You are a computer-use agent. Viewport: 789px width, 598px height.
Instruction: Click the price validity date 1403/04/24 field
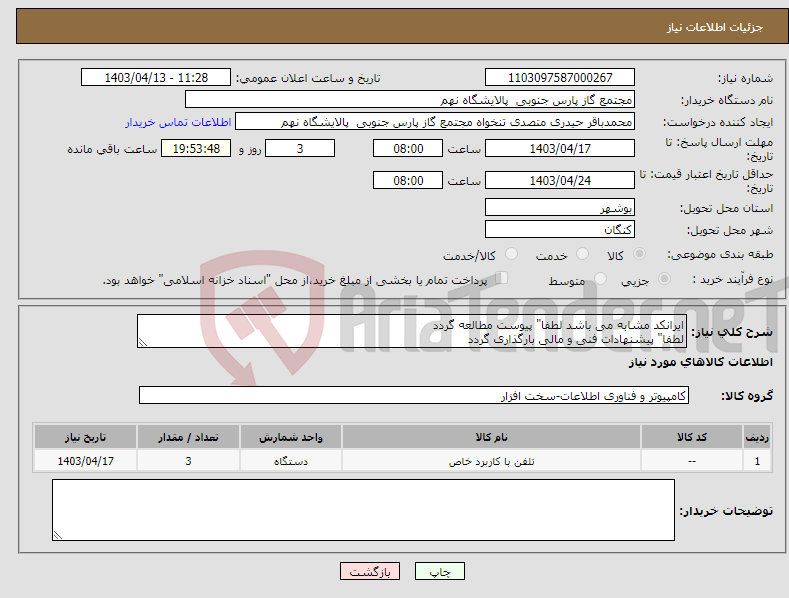point(560,180)
